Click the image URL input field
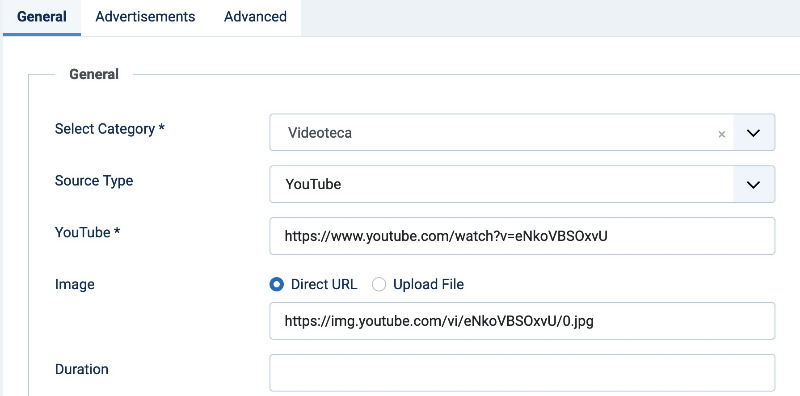Screen dimensions: 800x396 522,321
